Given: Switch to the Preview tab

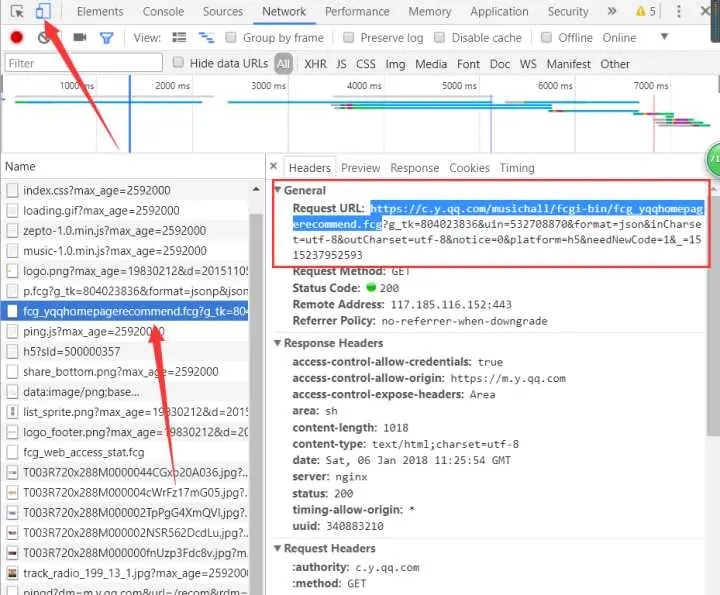Looking at the screenshot, I should [x=360, y=168].
